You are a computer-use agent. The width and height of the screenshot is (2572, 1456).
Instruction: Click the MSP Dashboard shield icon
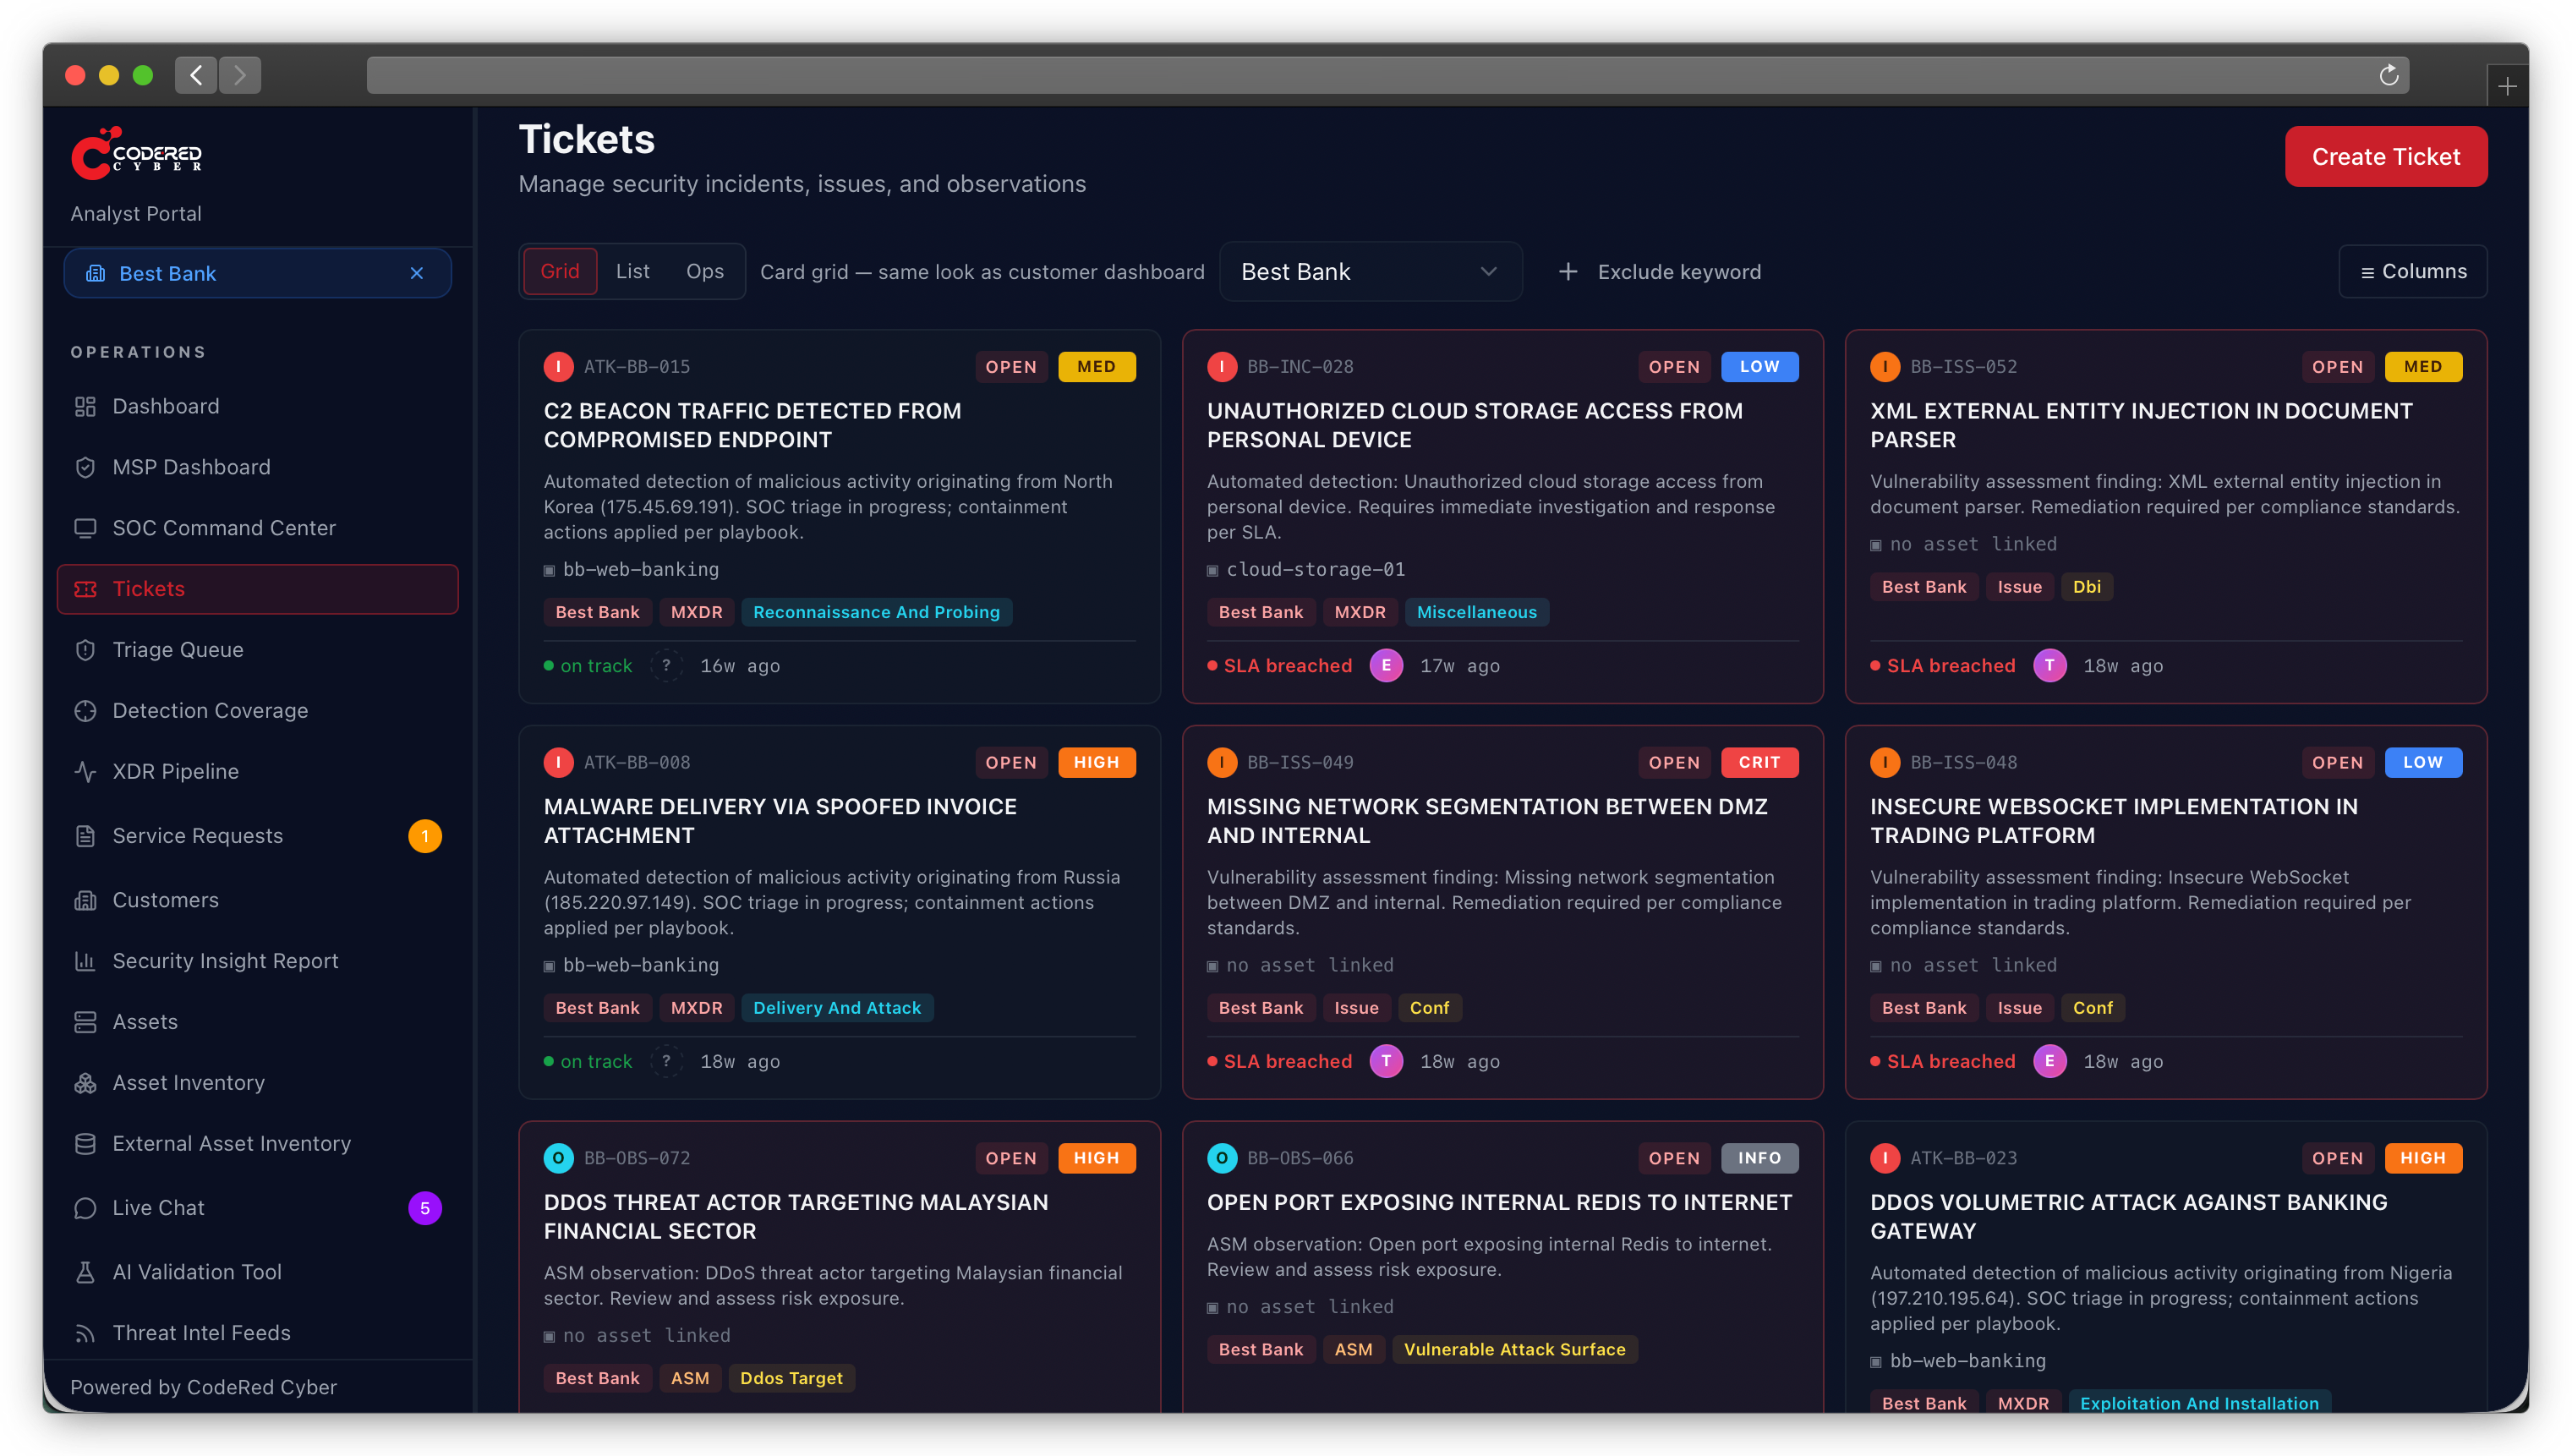85,467
